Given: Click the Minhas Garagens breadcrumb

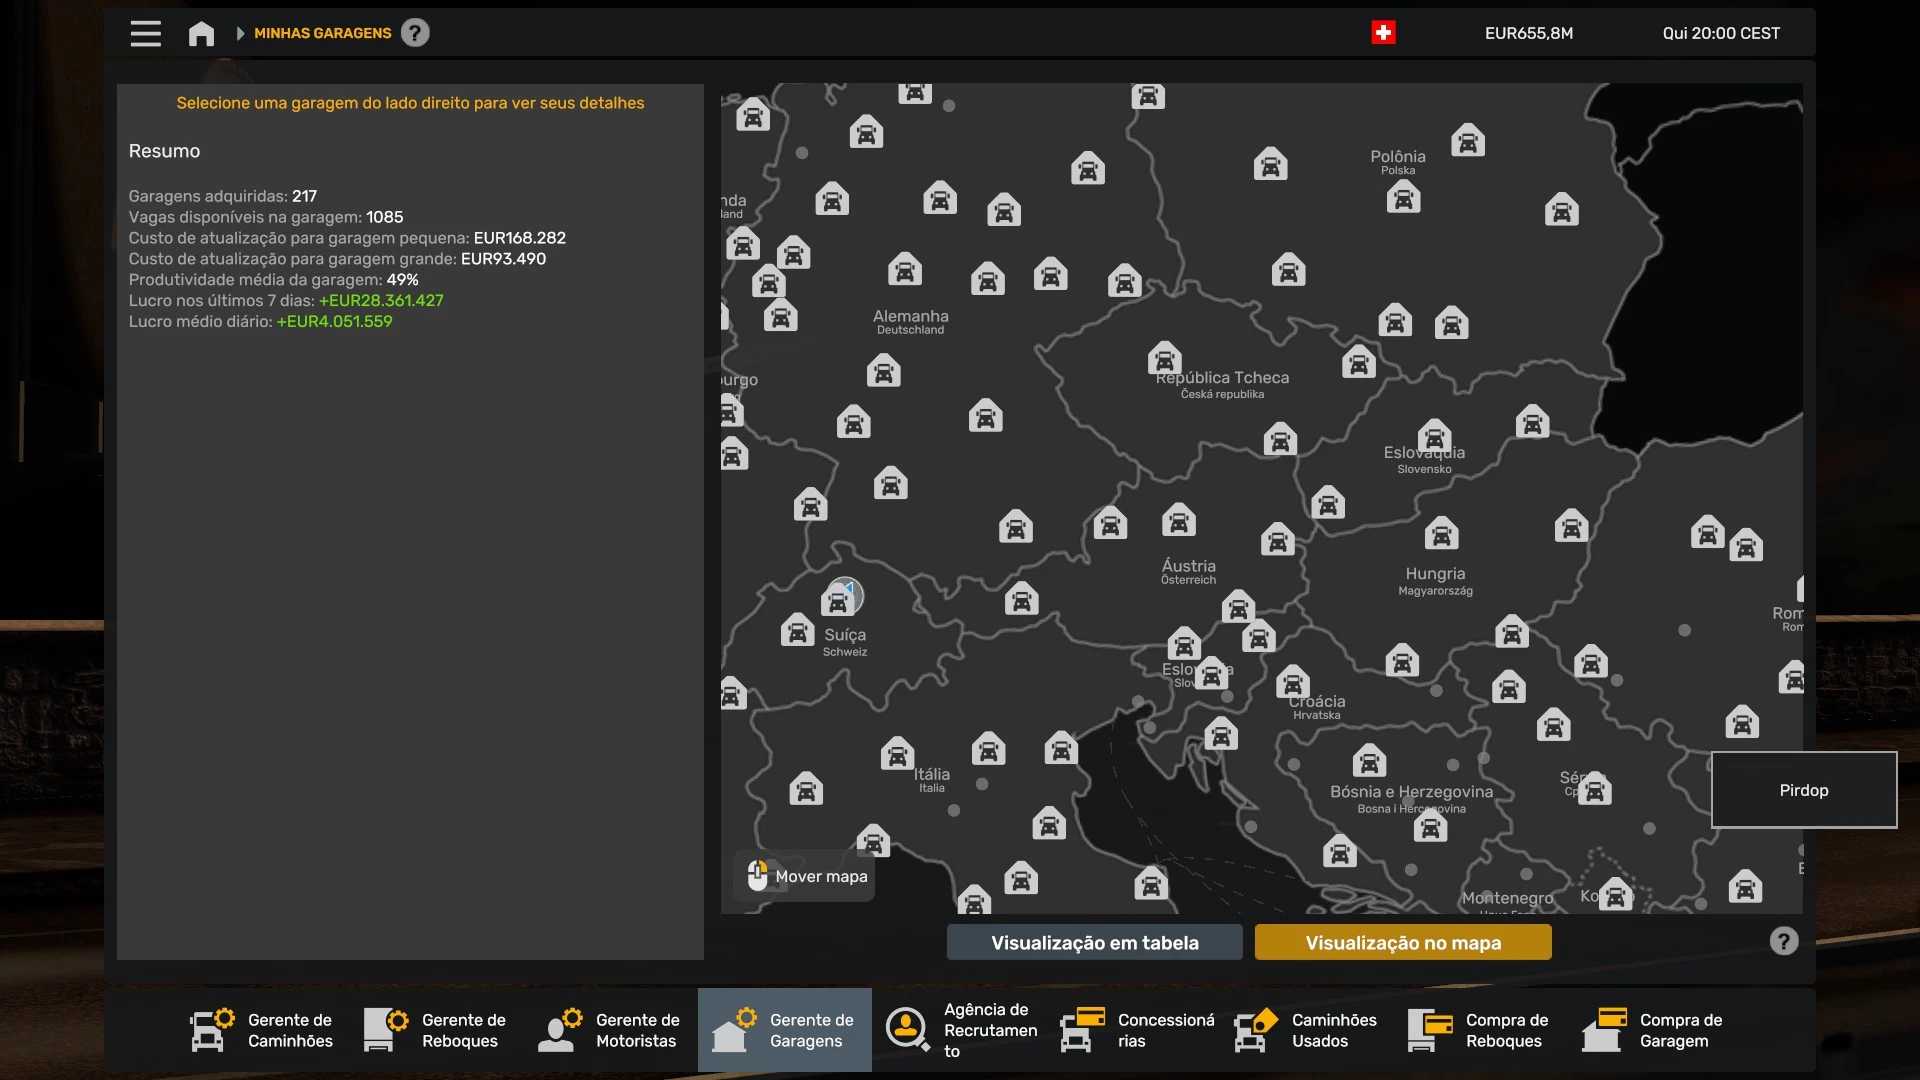Looking at the screenshot, I should (x=322, y=33).
